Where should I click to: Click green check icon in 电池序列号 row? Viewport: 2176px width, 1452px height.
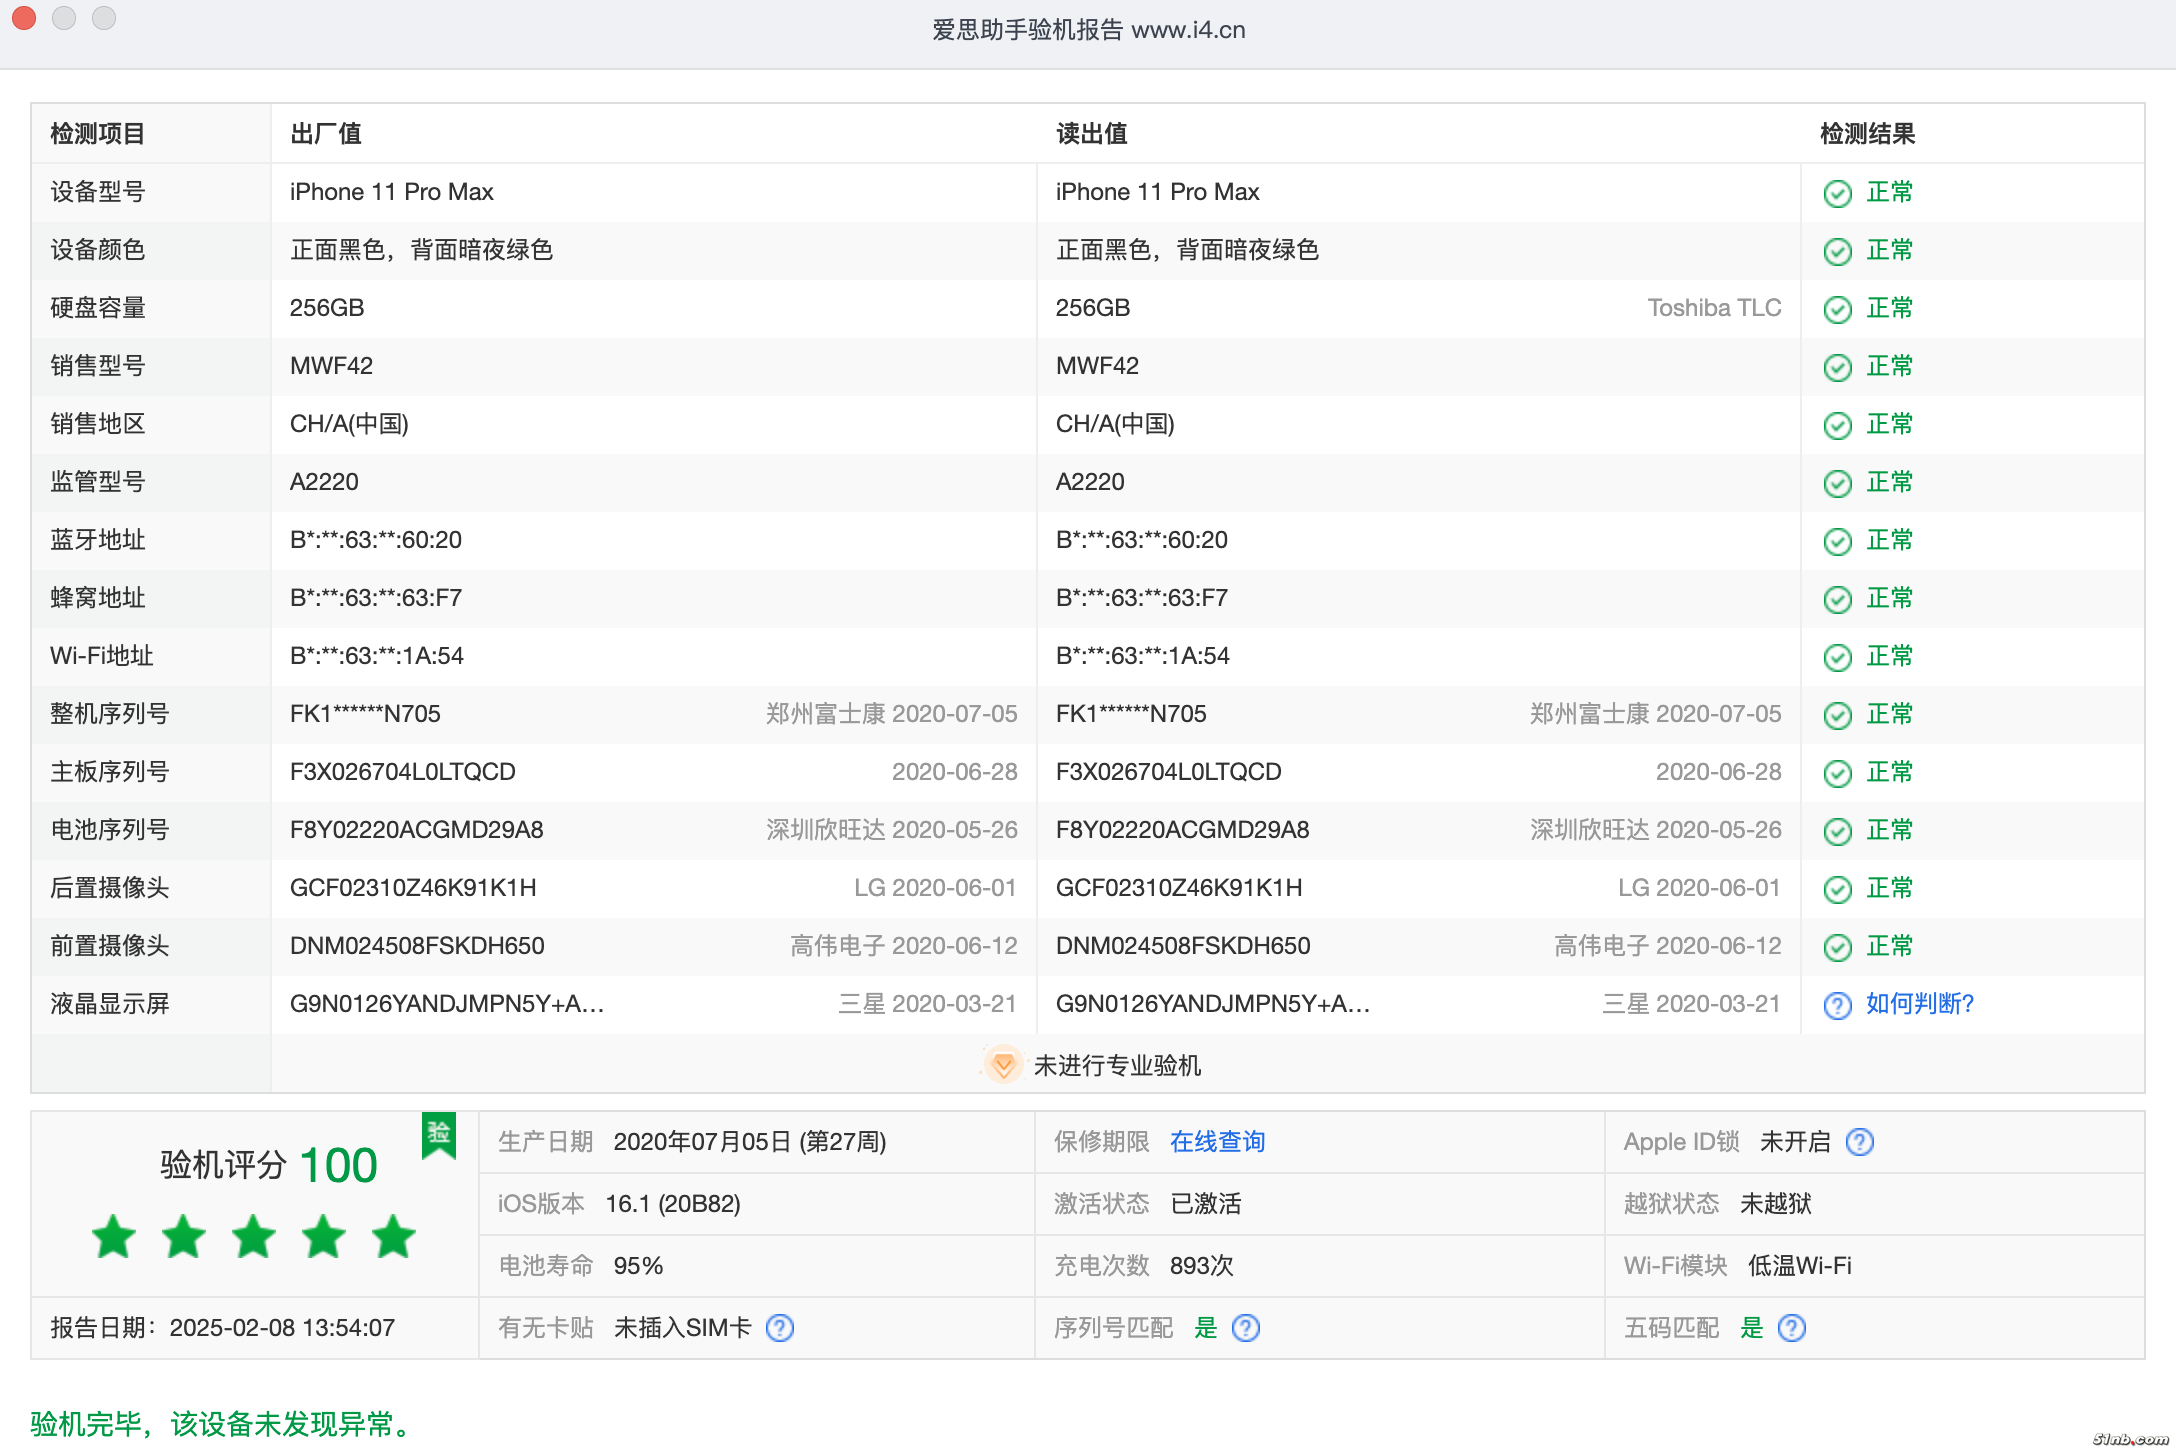[1837, 831]
